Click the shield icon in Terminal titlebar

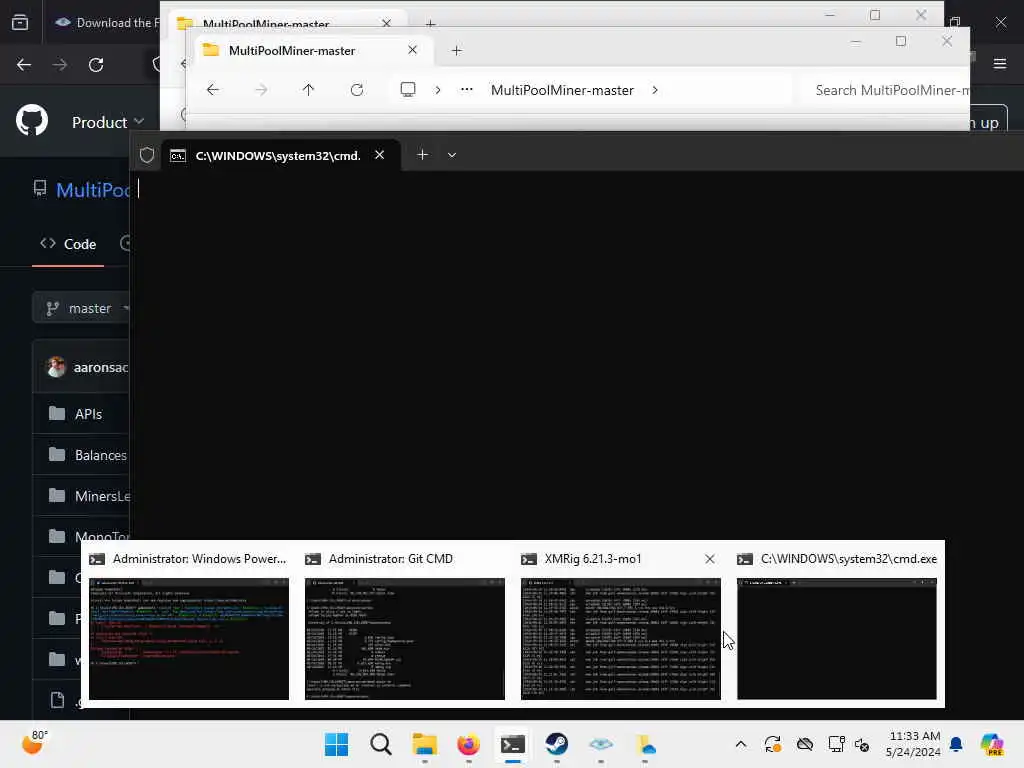(x=147, y=155)
